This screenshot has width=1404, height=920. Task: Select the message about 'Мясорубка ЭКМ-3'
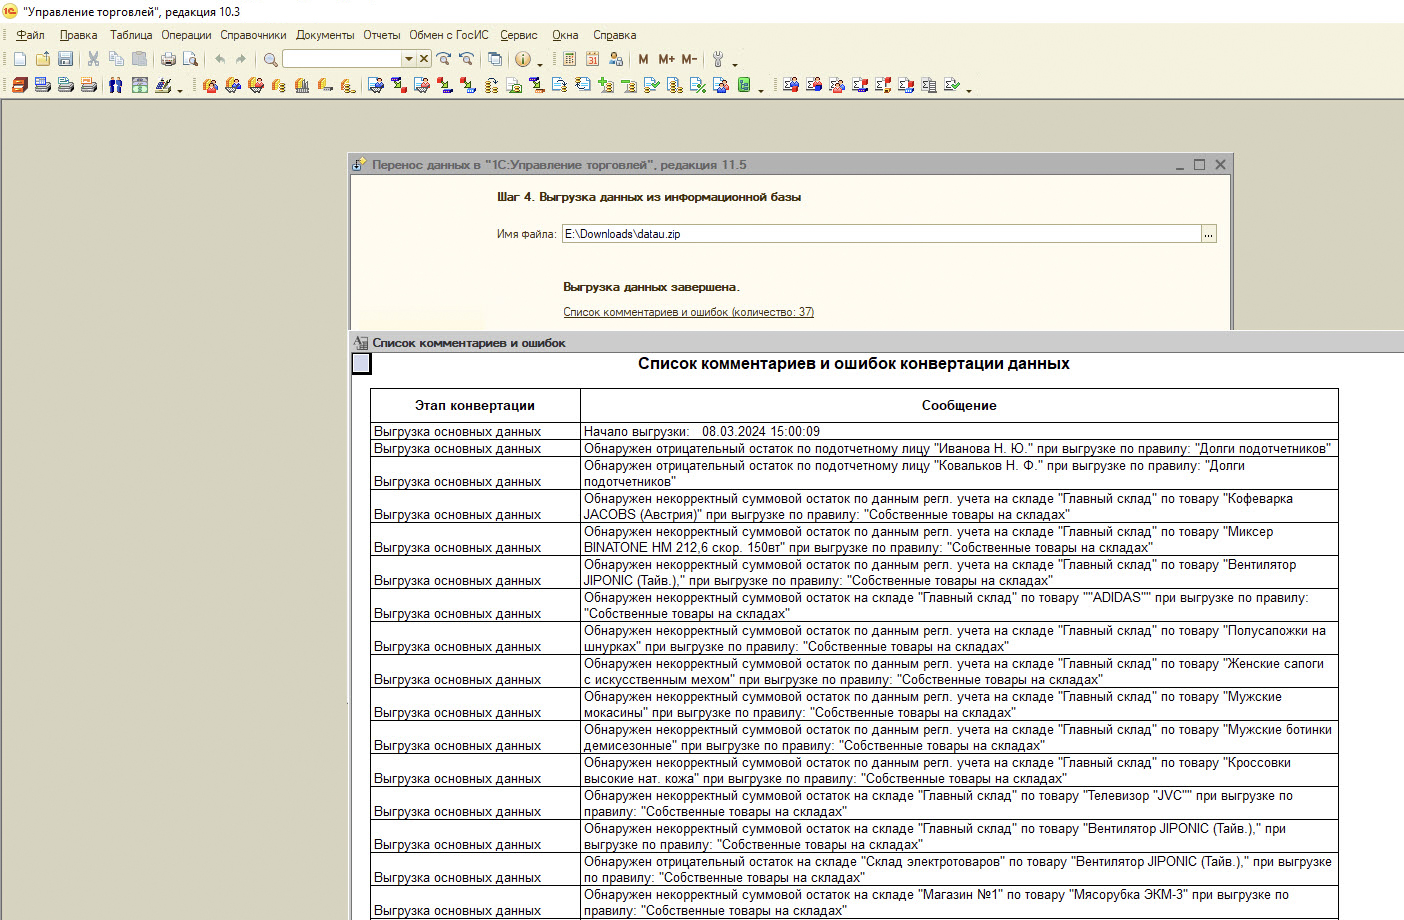[x=959, y=902]
